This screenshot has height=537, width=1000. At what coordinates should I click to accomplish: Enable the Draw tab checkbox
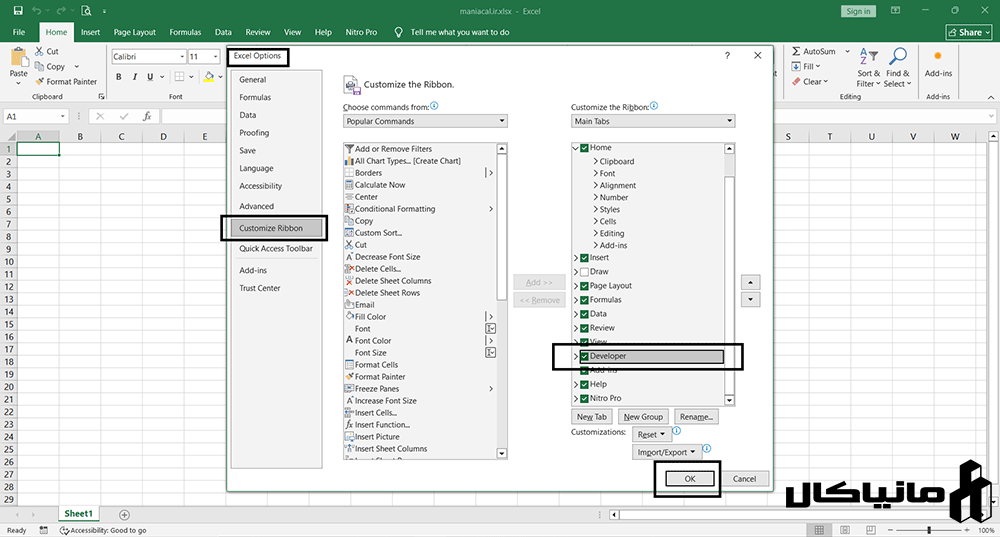click(x=584, y=272)
